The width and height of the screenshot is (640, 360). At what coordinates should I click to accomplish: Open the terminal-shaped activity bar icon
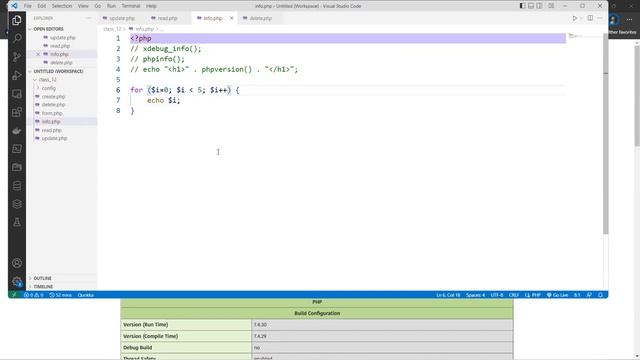17,149
